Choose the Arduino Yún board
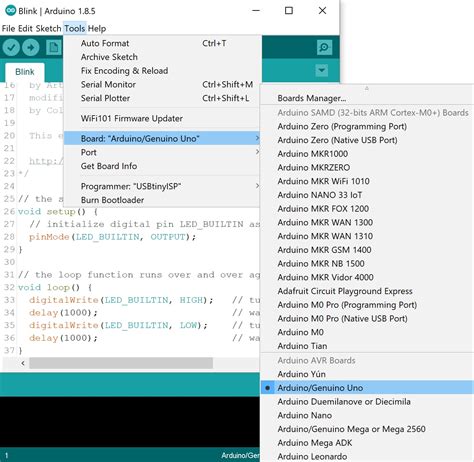The image size is (474, 462). coord(367,374)
